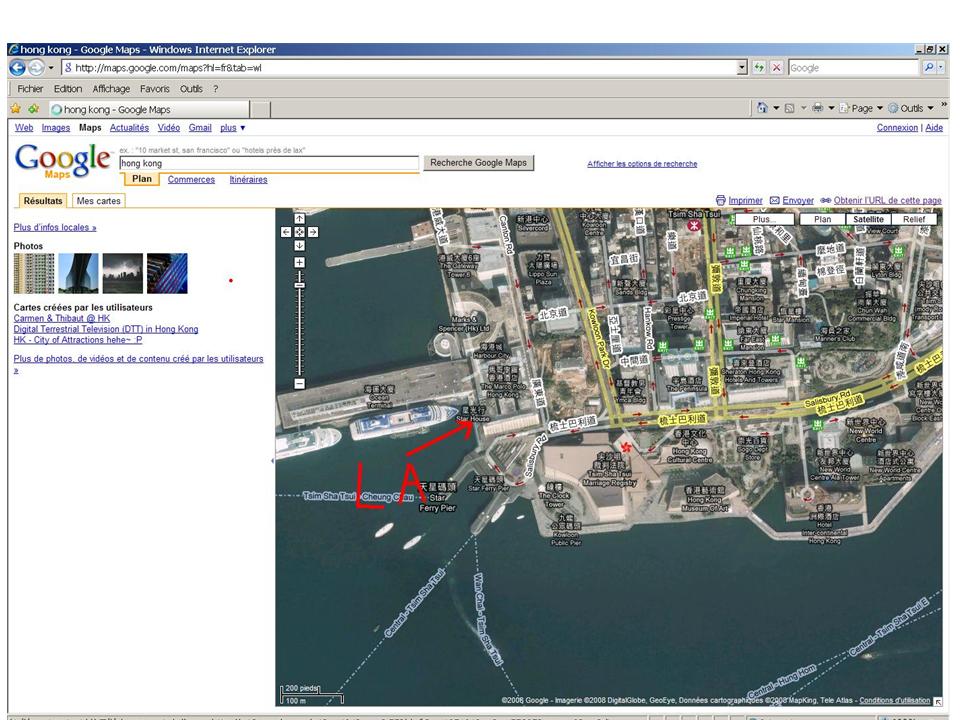The image size is (960, 720).
Task: Click the IE search magnifier button
Action: click(x=929, y=68)
